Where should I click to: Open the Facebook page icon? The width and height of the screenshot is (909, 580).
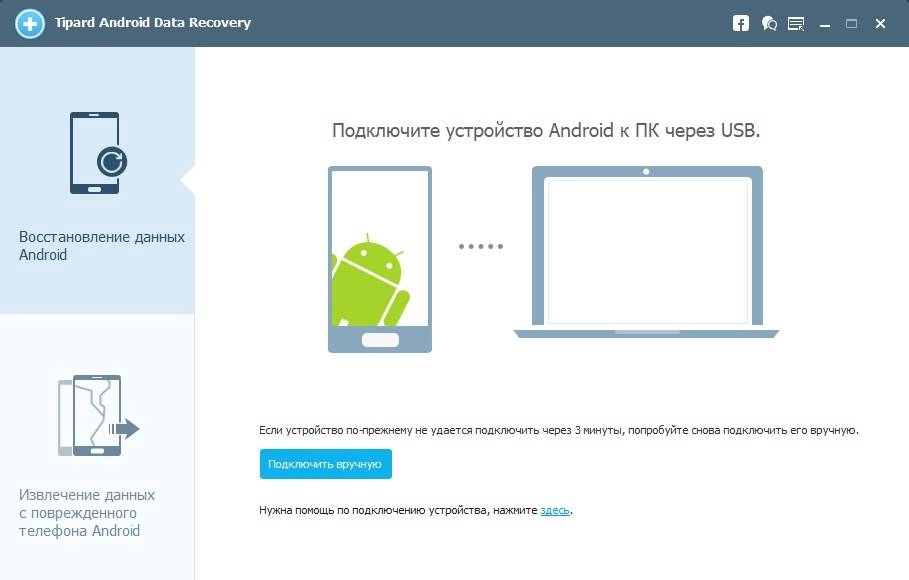point(741,23)
